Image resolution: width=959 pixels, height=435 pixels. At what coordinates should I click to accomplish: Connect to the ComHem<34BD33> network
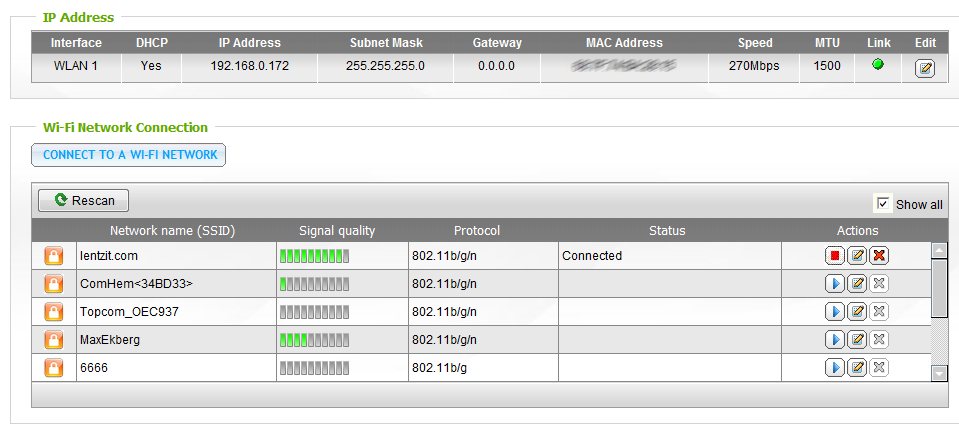pyautogui.click(x=835, y=284)
